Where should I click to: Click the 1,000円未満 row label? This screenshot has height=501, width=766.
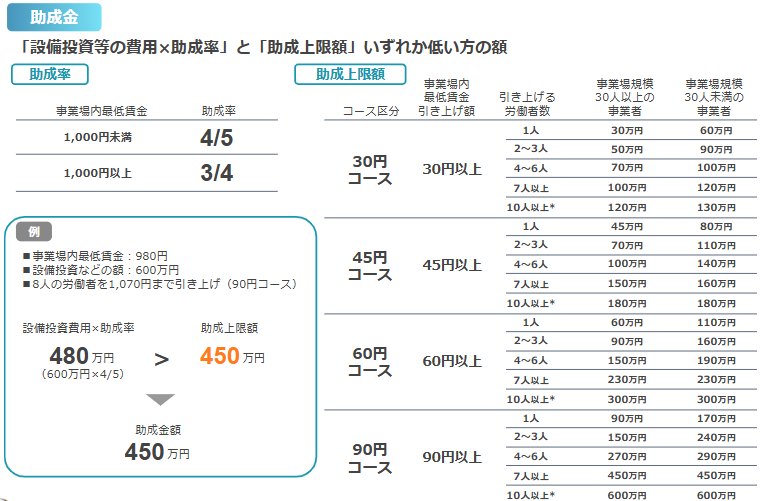98,137
